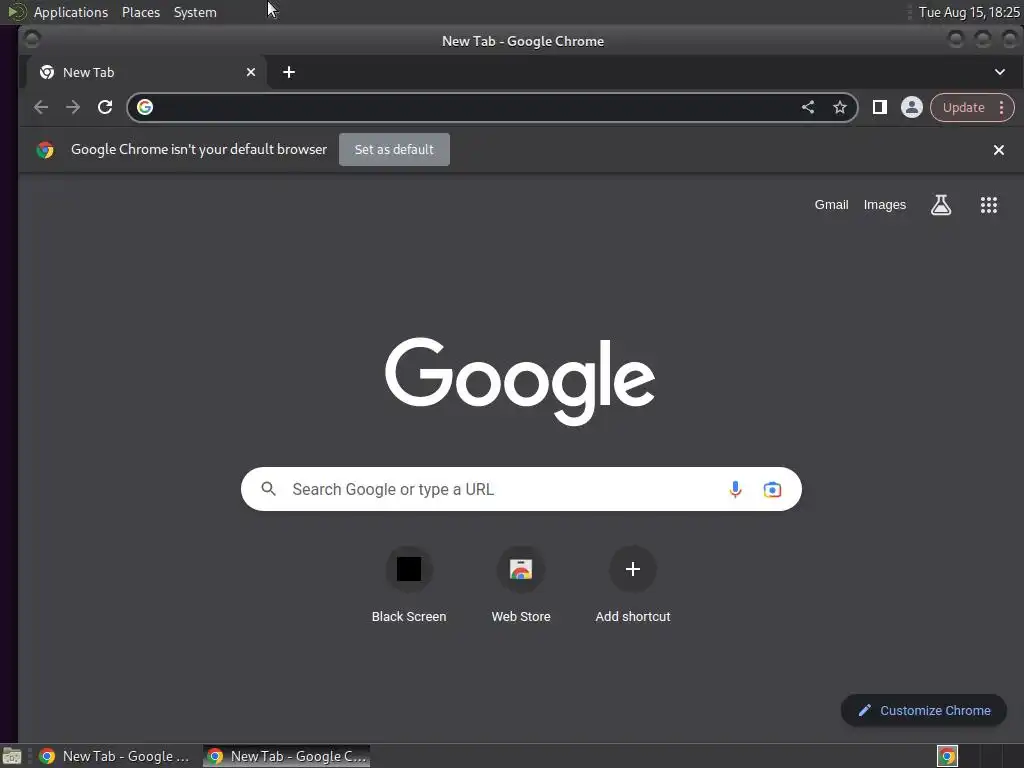
Task: Go back with the back arrow
Action: tap(41, 107)
